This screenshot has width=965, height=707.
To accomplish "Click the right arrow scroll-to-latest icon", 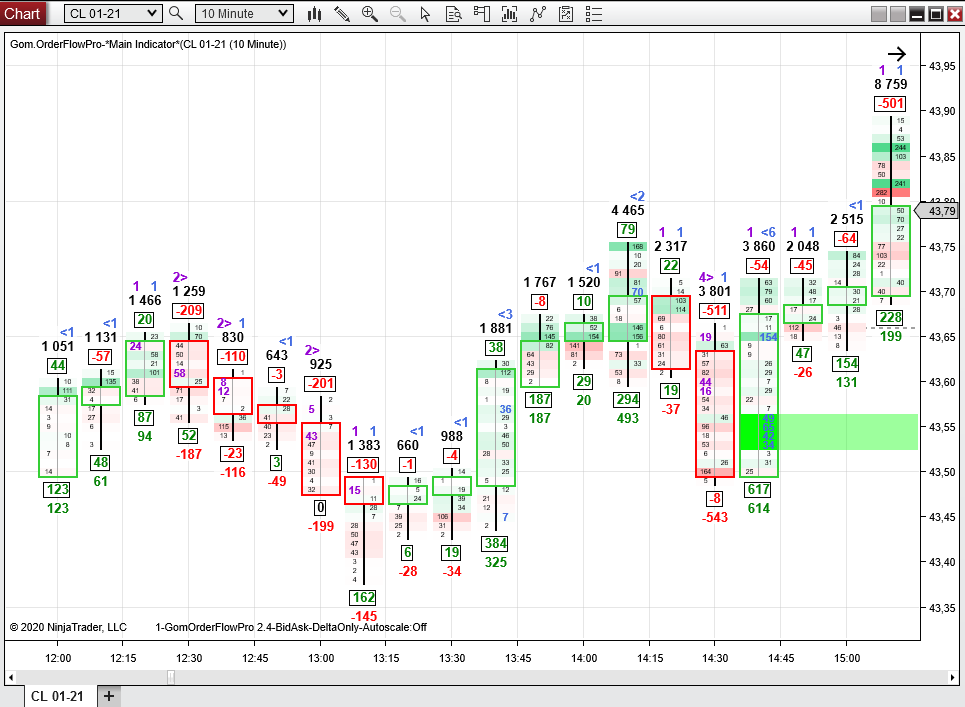I will tap(897, 54).
